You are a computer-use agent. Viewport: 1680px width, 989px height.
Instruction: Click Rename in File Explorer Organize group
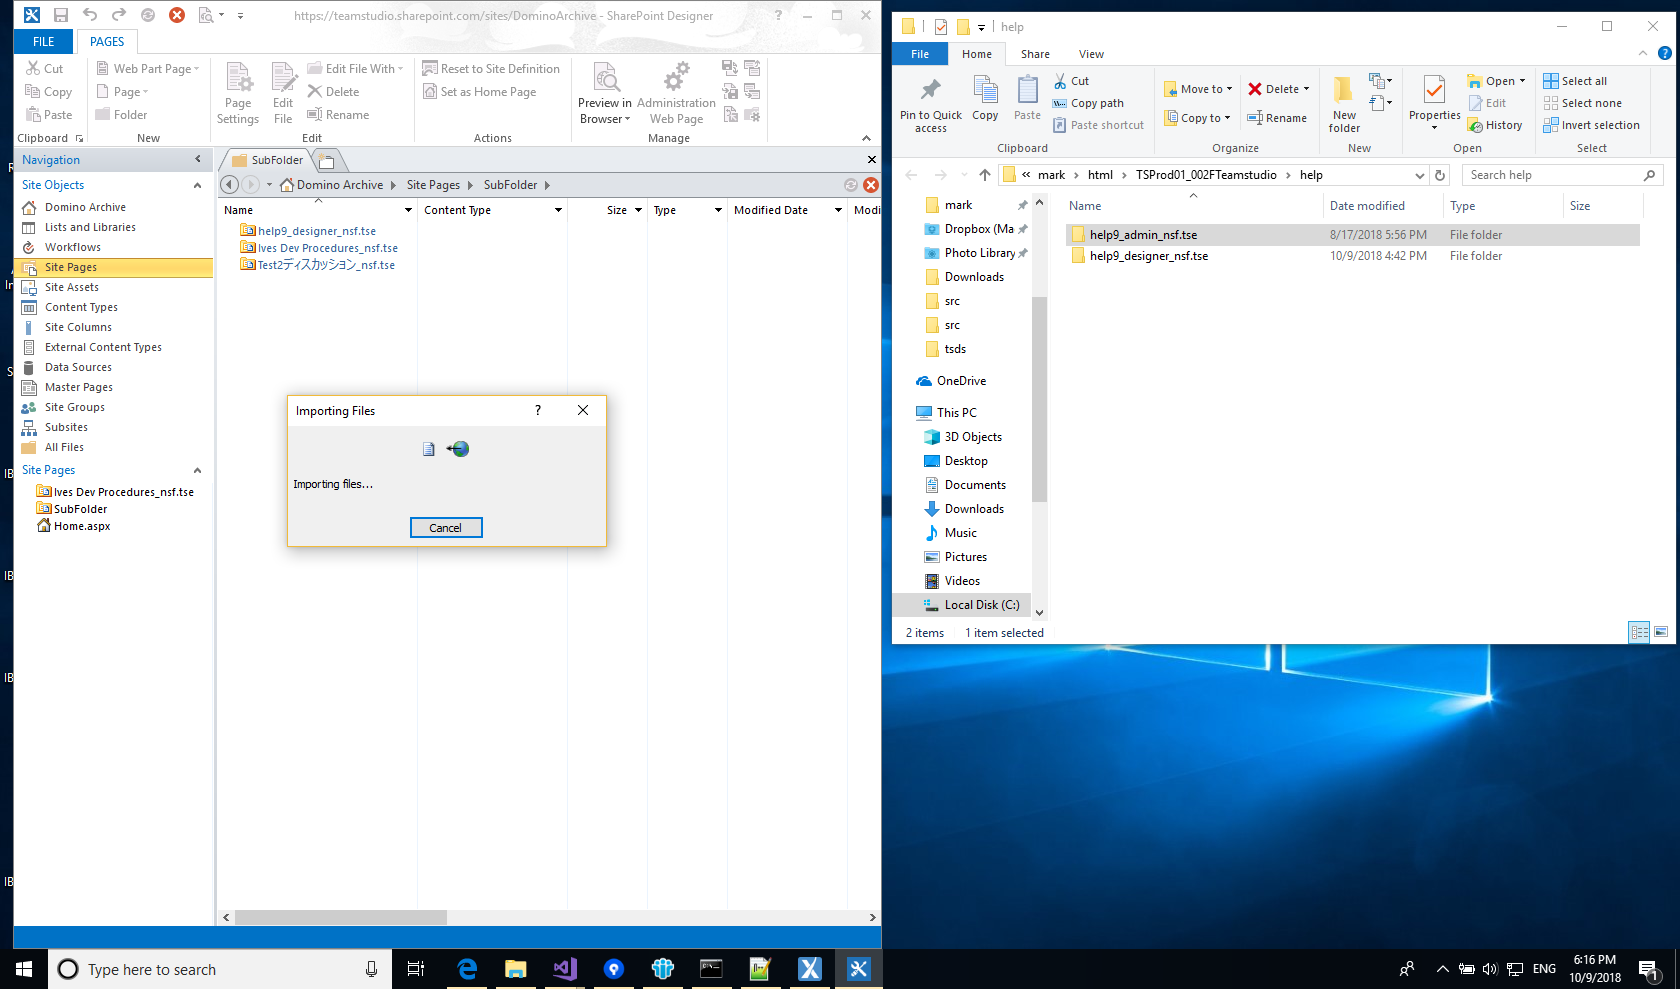click(1277, 118)
